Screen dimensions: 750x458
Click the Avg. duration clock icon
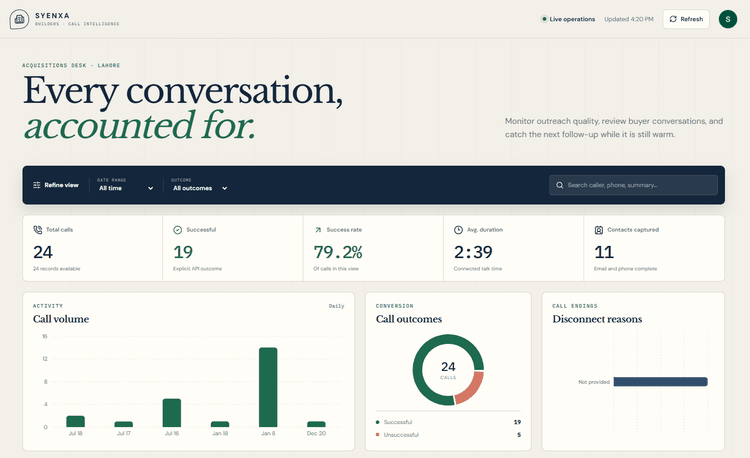(x=458, y=230)
